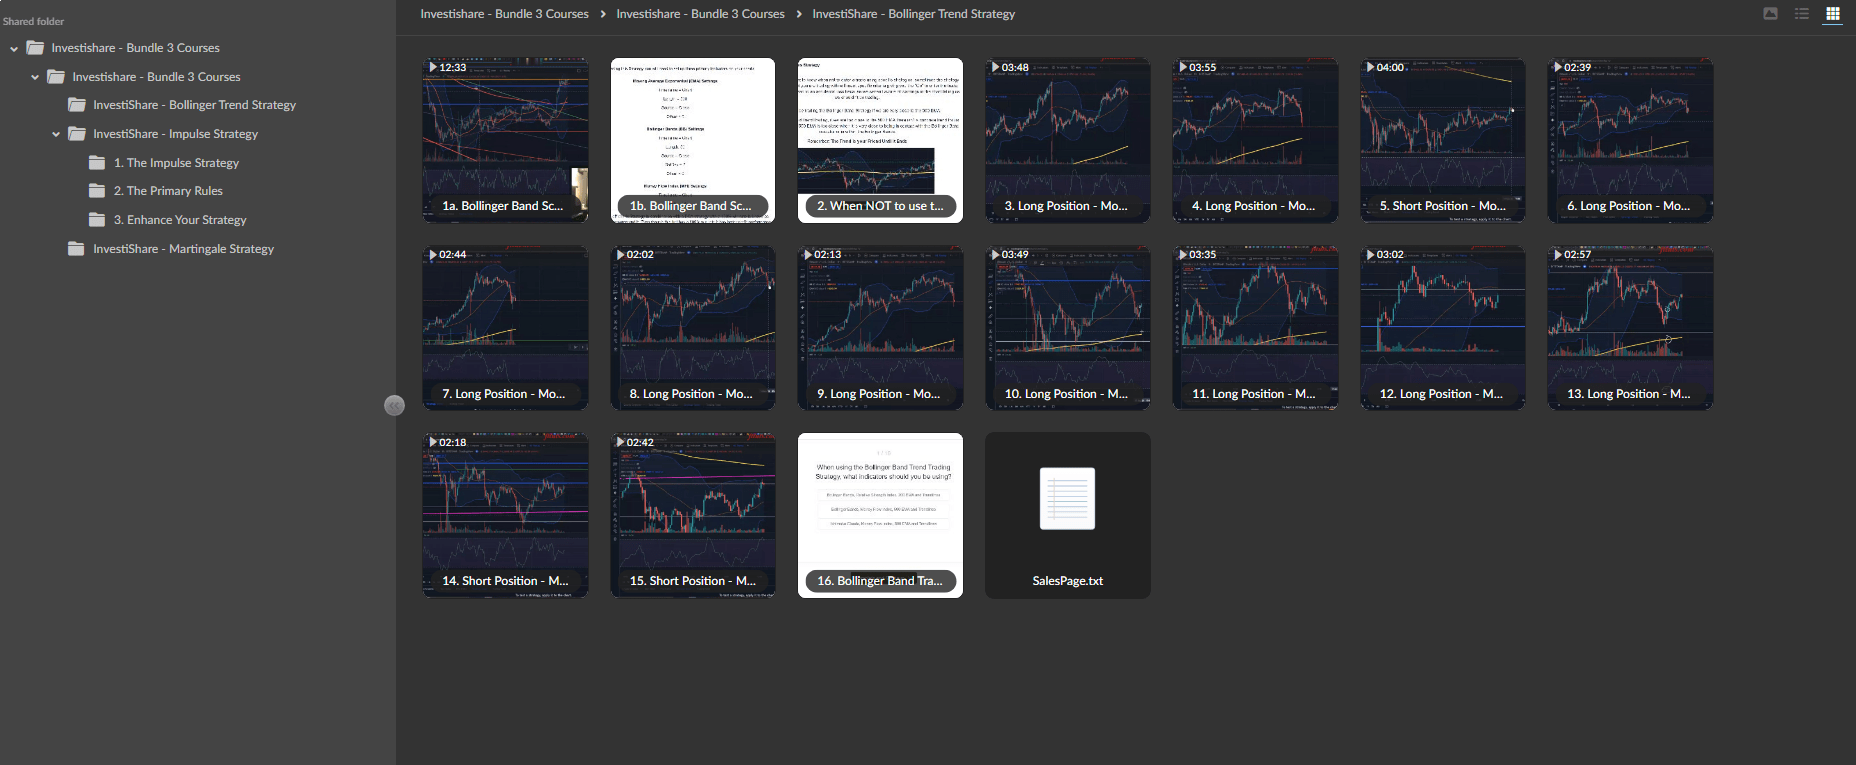The height and width of the screenshot is (765, 1856).
Task: Open 1. The Impulse Strategy folder
Action: [x=176, y=163]
